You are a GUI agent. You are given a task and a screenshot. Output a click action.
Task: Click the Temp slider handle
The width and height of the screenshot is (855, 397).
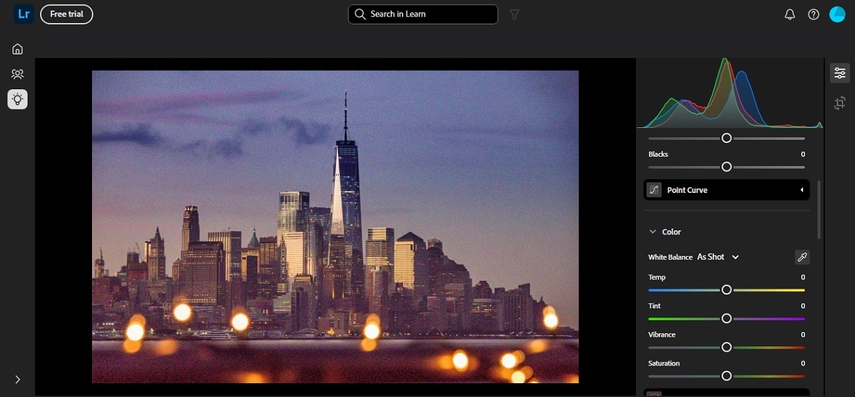coord(726,290)
